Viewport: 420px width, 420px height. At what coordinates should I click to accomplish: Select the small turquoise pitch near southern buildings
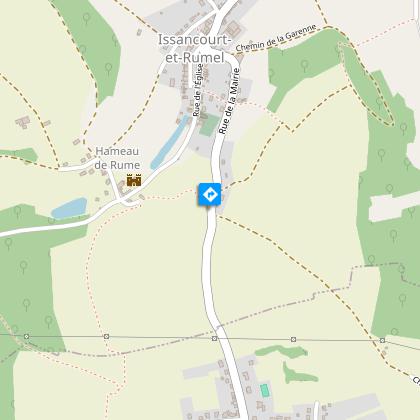click(265, 390)
